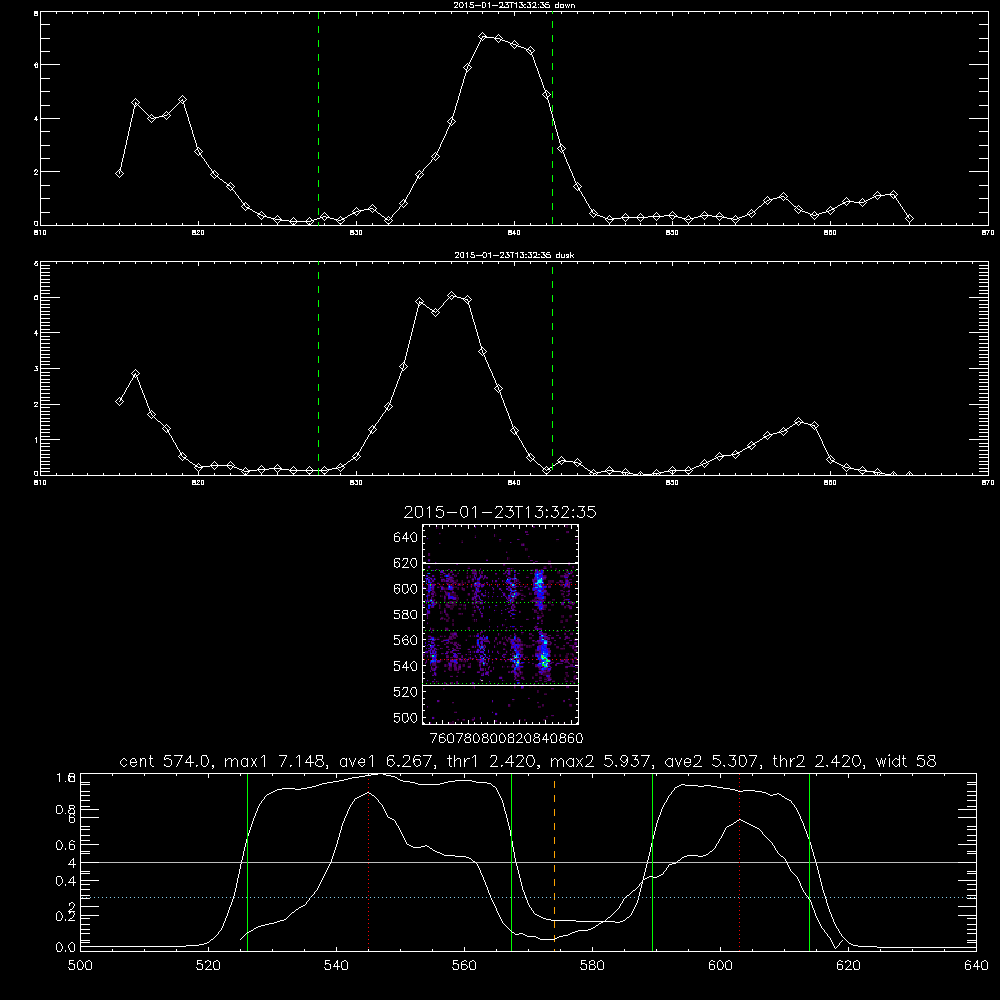Viewport: 1000px width, 1000px height.
Task: Click the left green dashed line in dusk plot
Action: 318,369
